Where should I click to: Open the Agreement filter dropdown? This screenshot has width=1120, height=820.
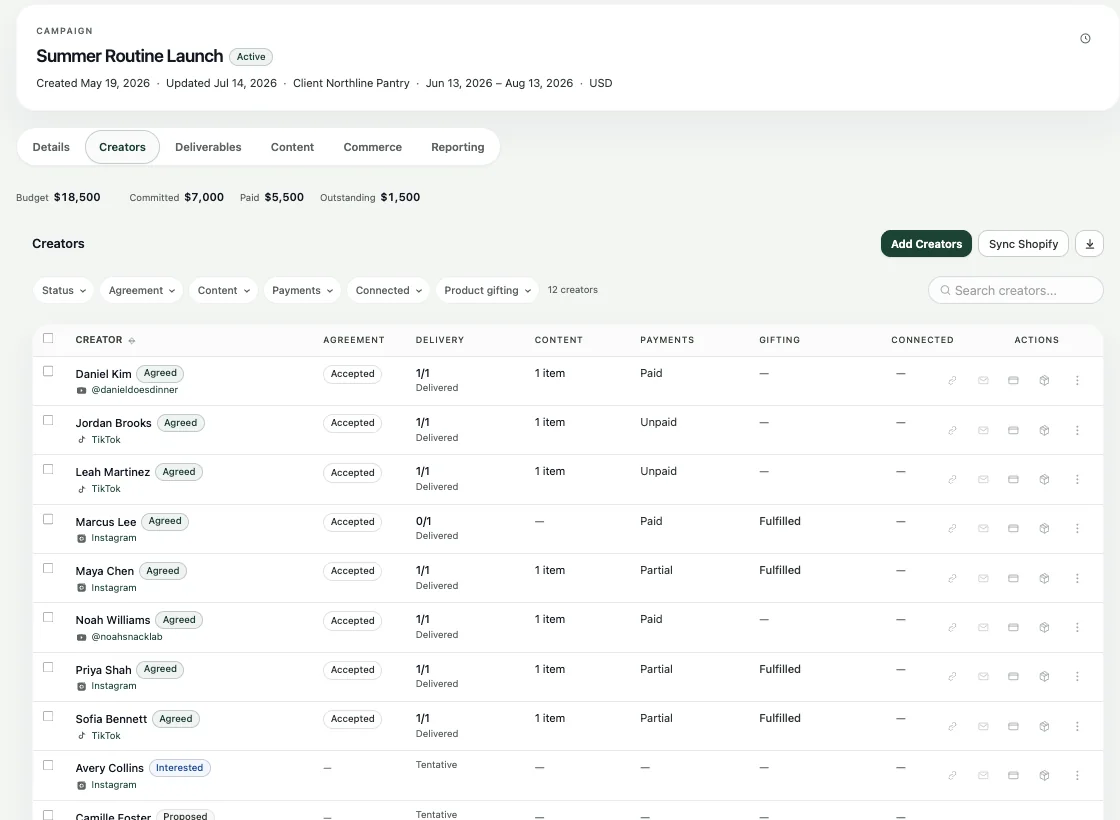[141, 290]
